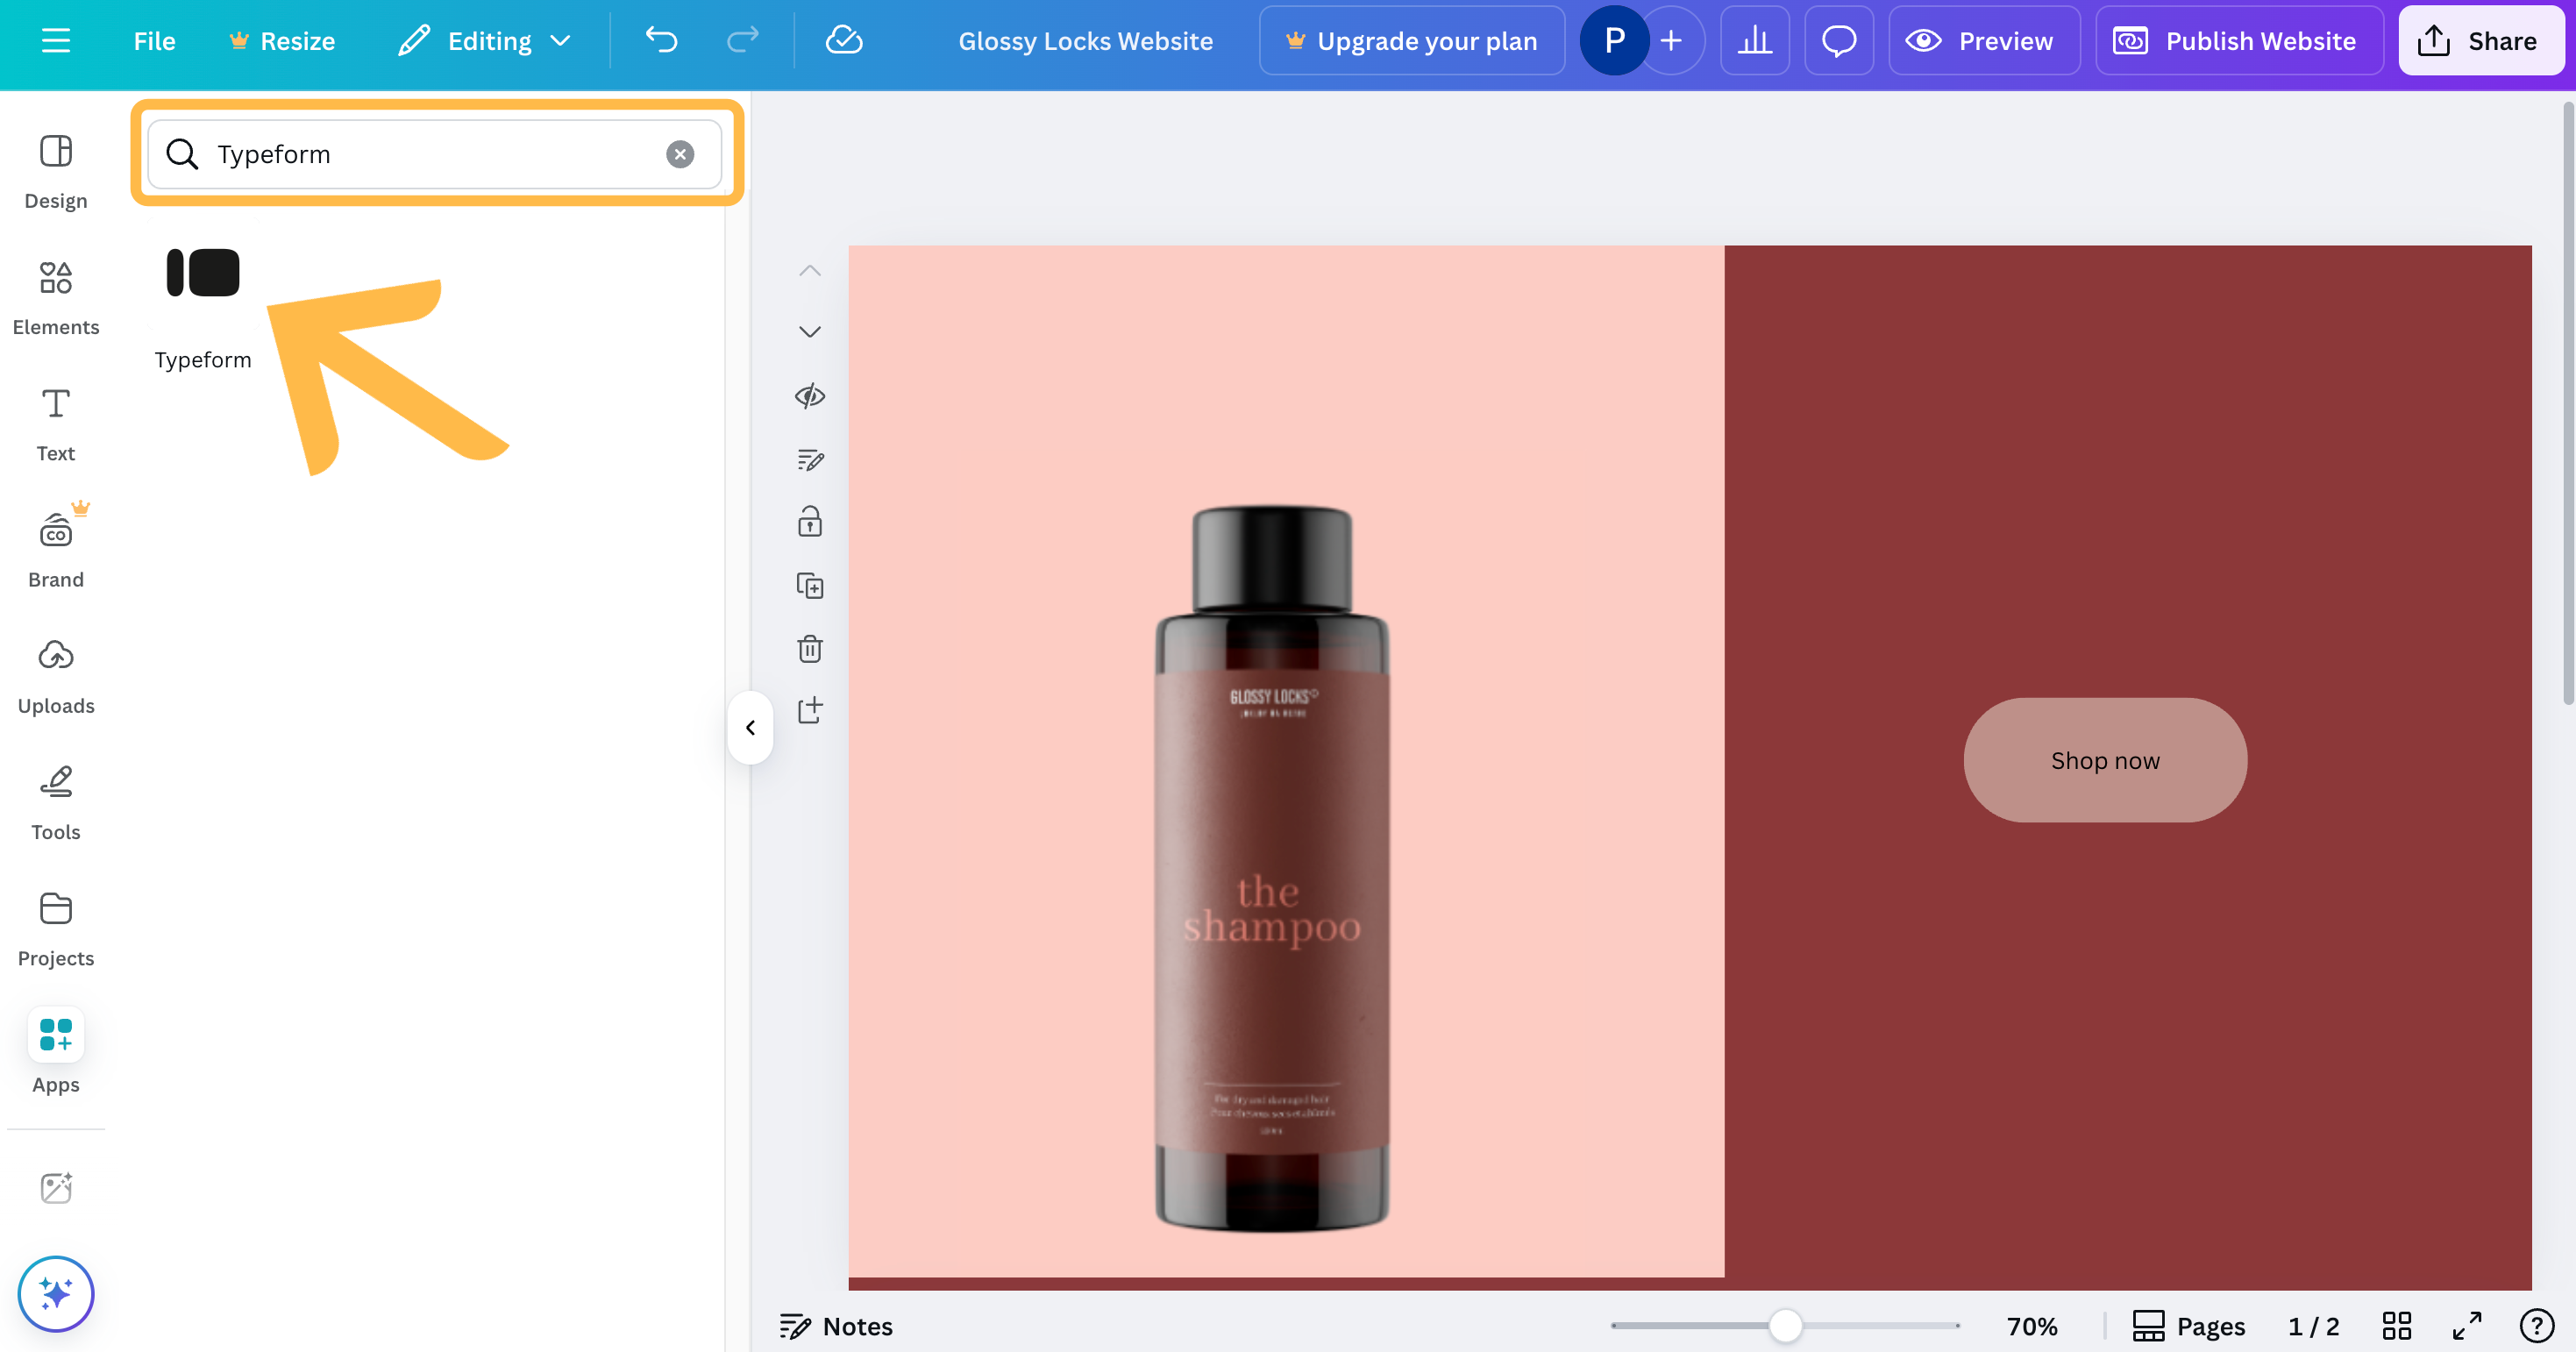Toggle the Pages view
The width and height of the screenshot is (2576, 1352).
[x=2188, y=1326]
